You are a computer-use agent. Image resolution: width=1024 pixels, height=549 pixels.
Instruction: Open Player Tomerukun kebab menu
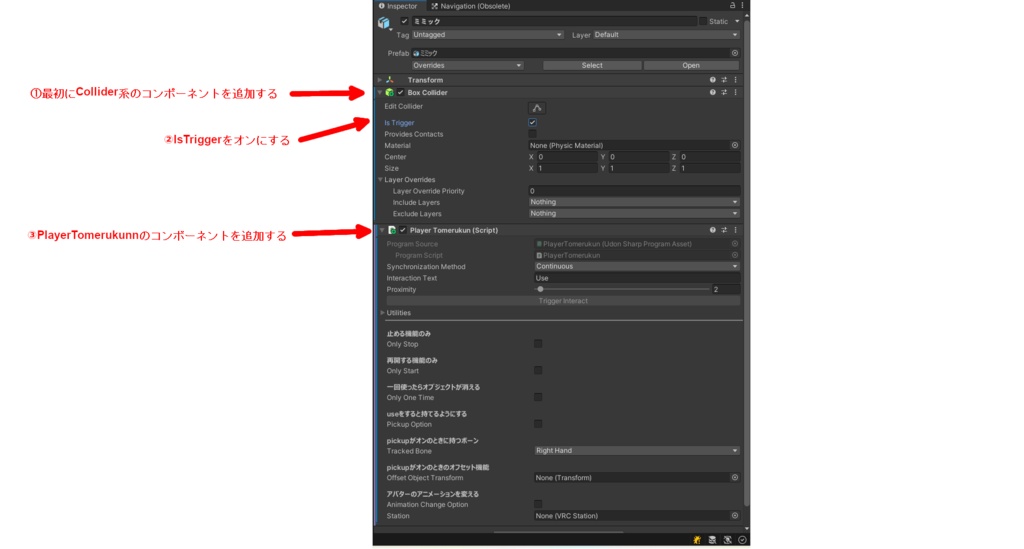(x=735, y=230)
